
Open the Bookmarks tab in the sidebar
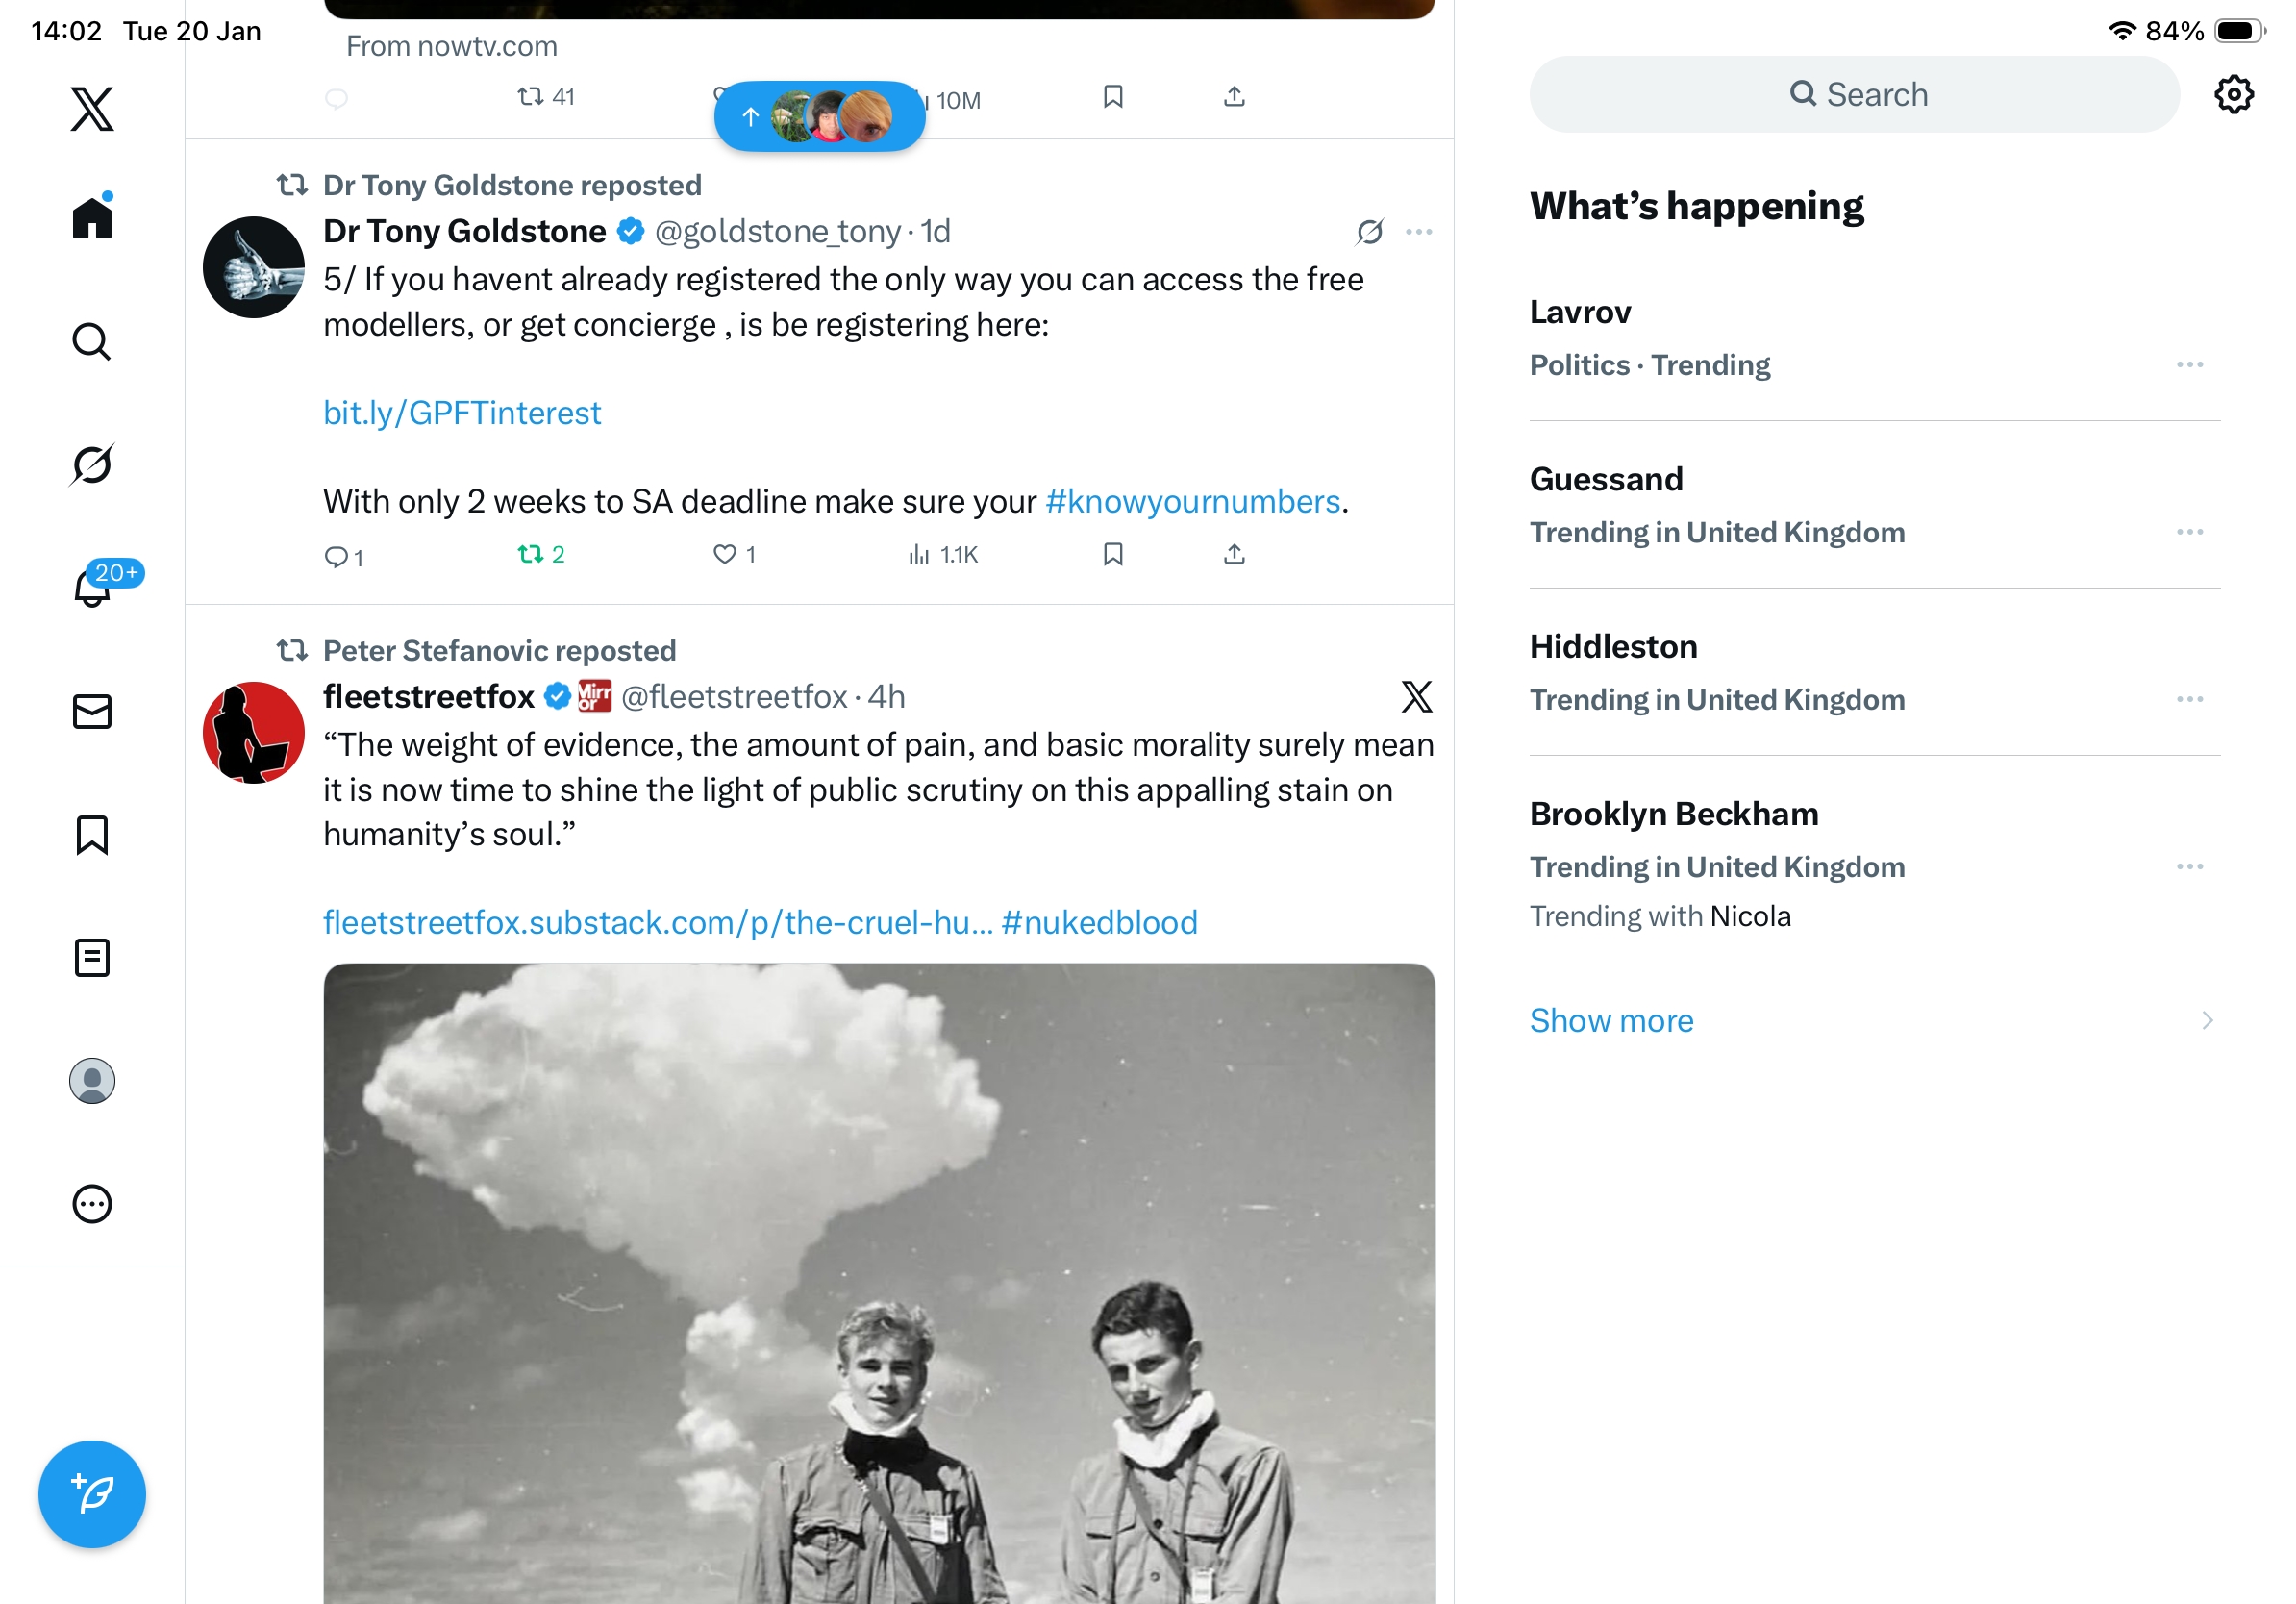(x=92, y=835)
